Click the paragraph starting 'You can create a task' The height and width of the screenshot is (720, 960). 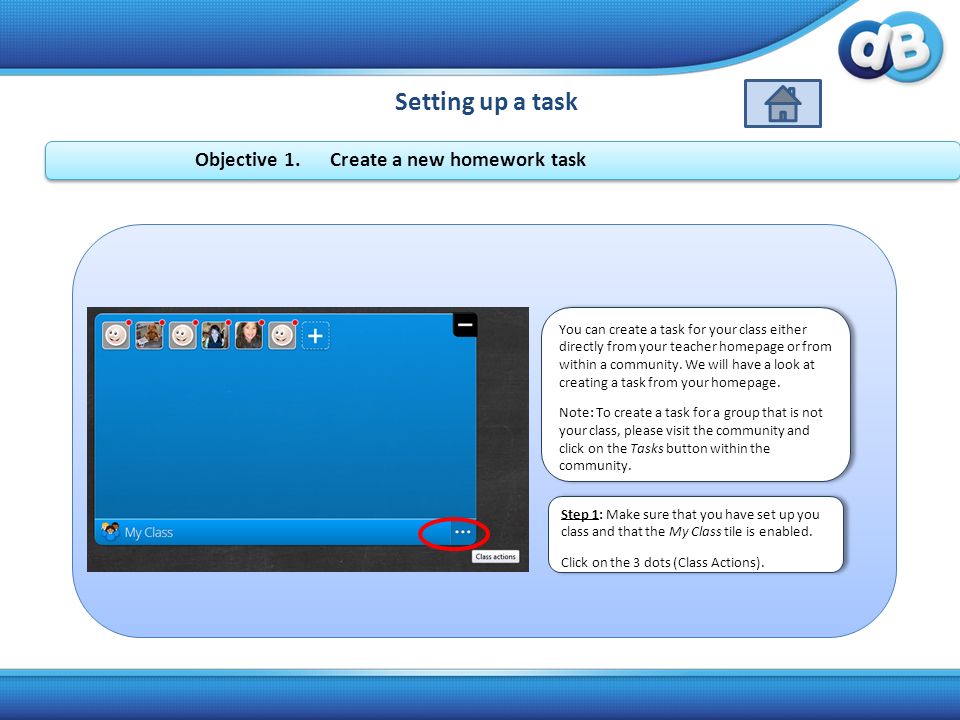click(x=695, y=356)
